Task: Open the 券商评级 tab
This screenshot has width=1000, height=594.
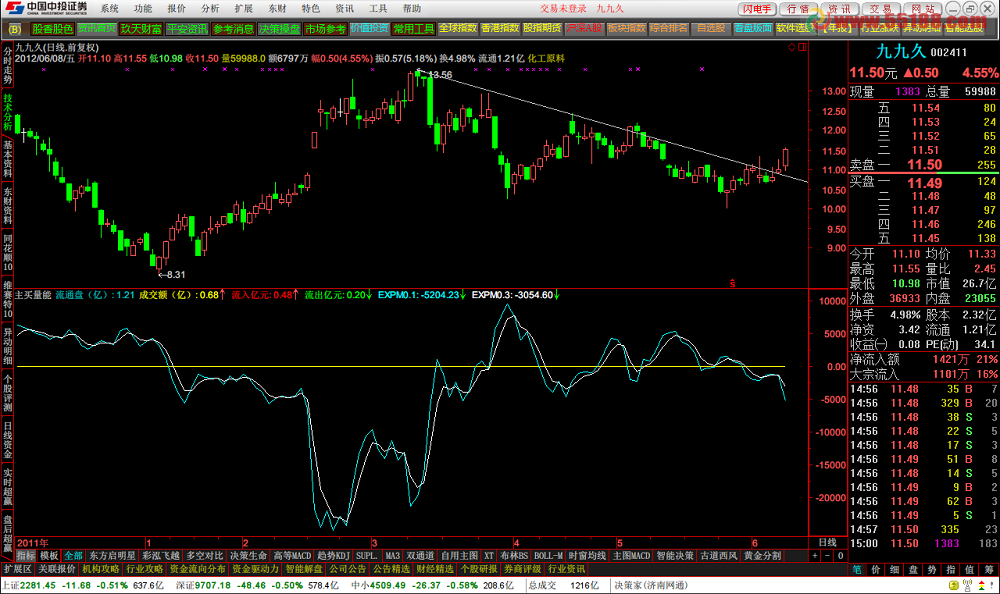Action: 522,568
